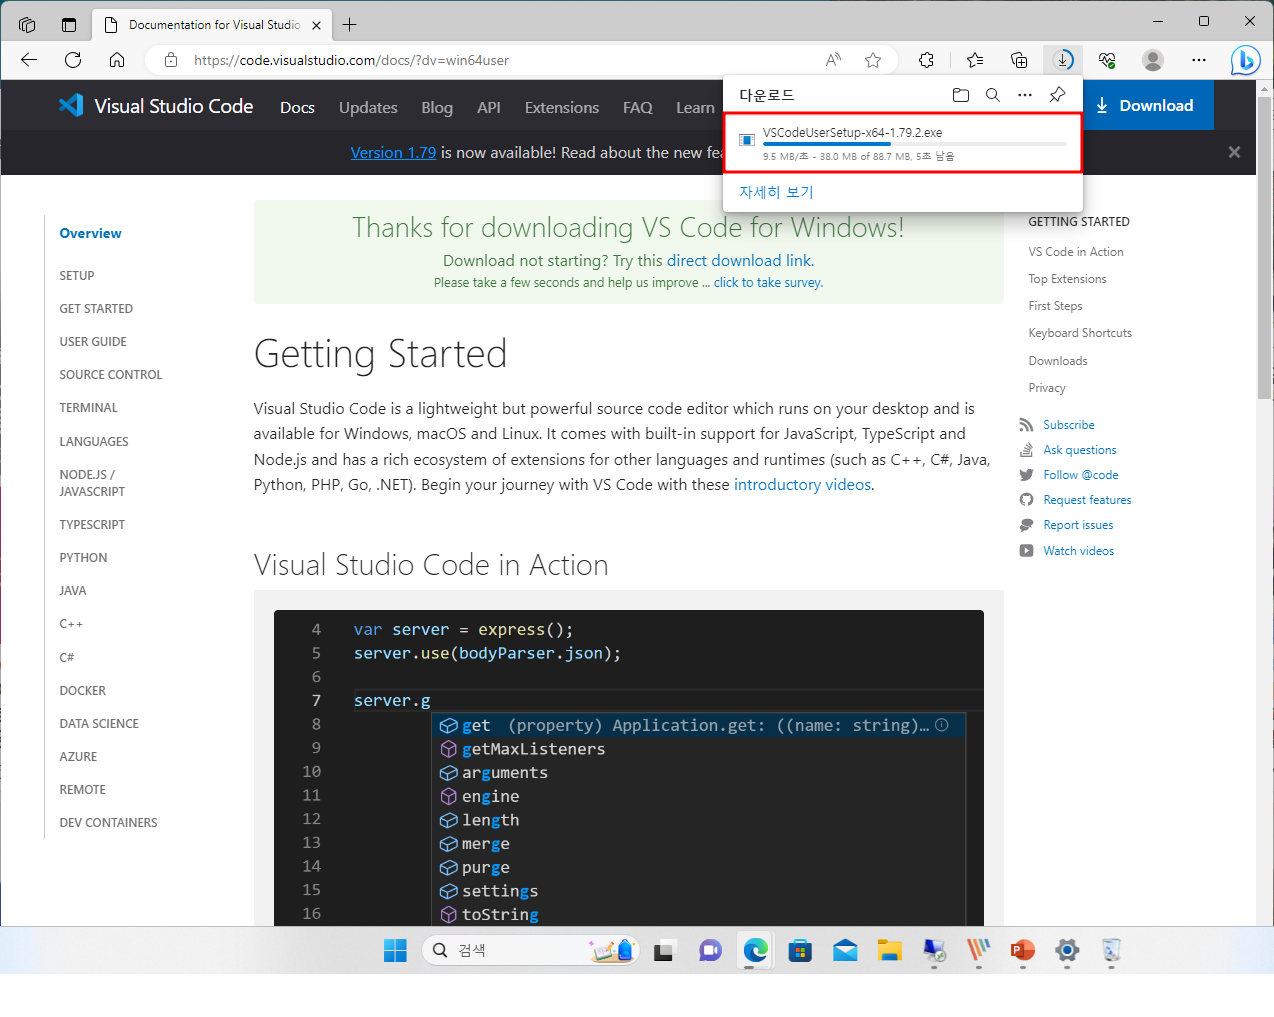Select the VSCodeUserSetup download item

(x=903, y=143)
